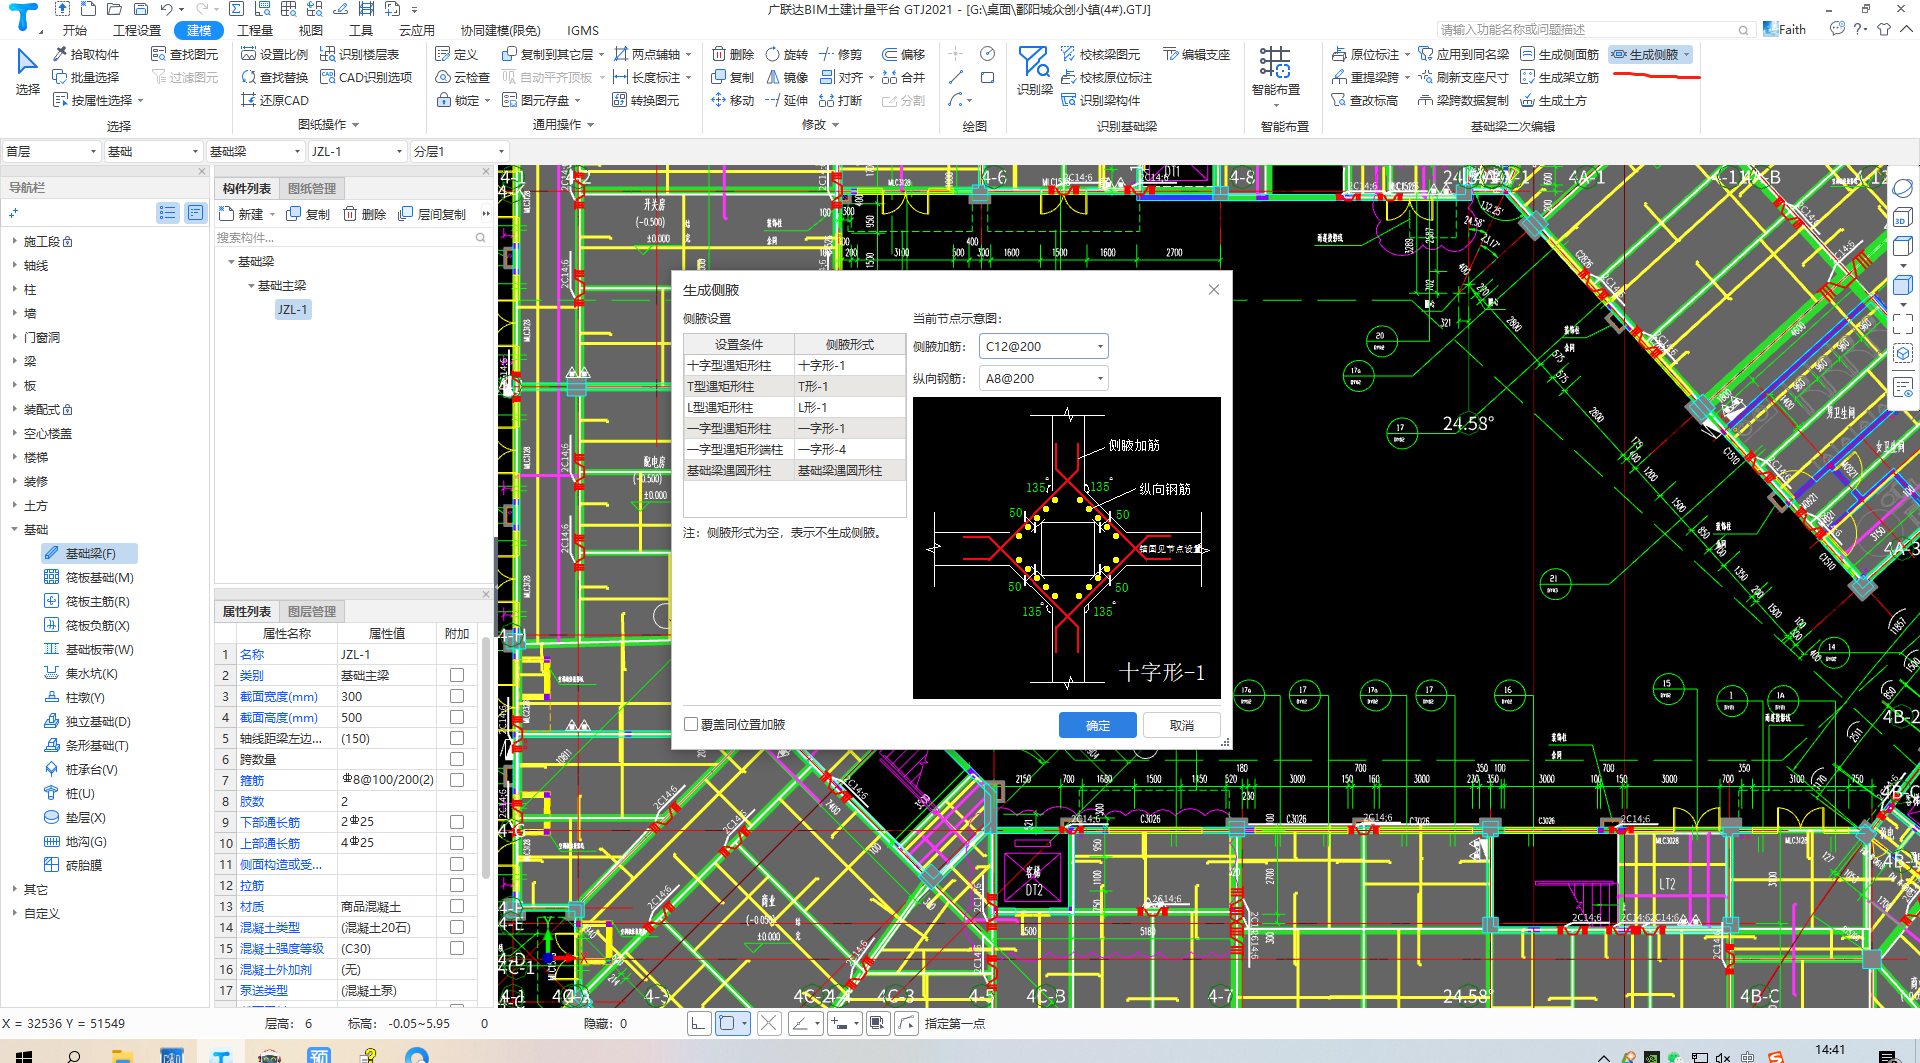
Task: Check the 附加 box for 上部通长筋 row
Action: [x=457, y=843]
